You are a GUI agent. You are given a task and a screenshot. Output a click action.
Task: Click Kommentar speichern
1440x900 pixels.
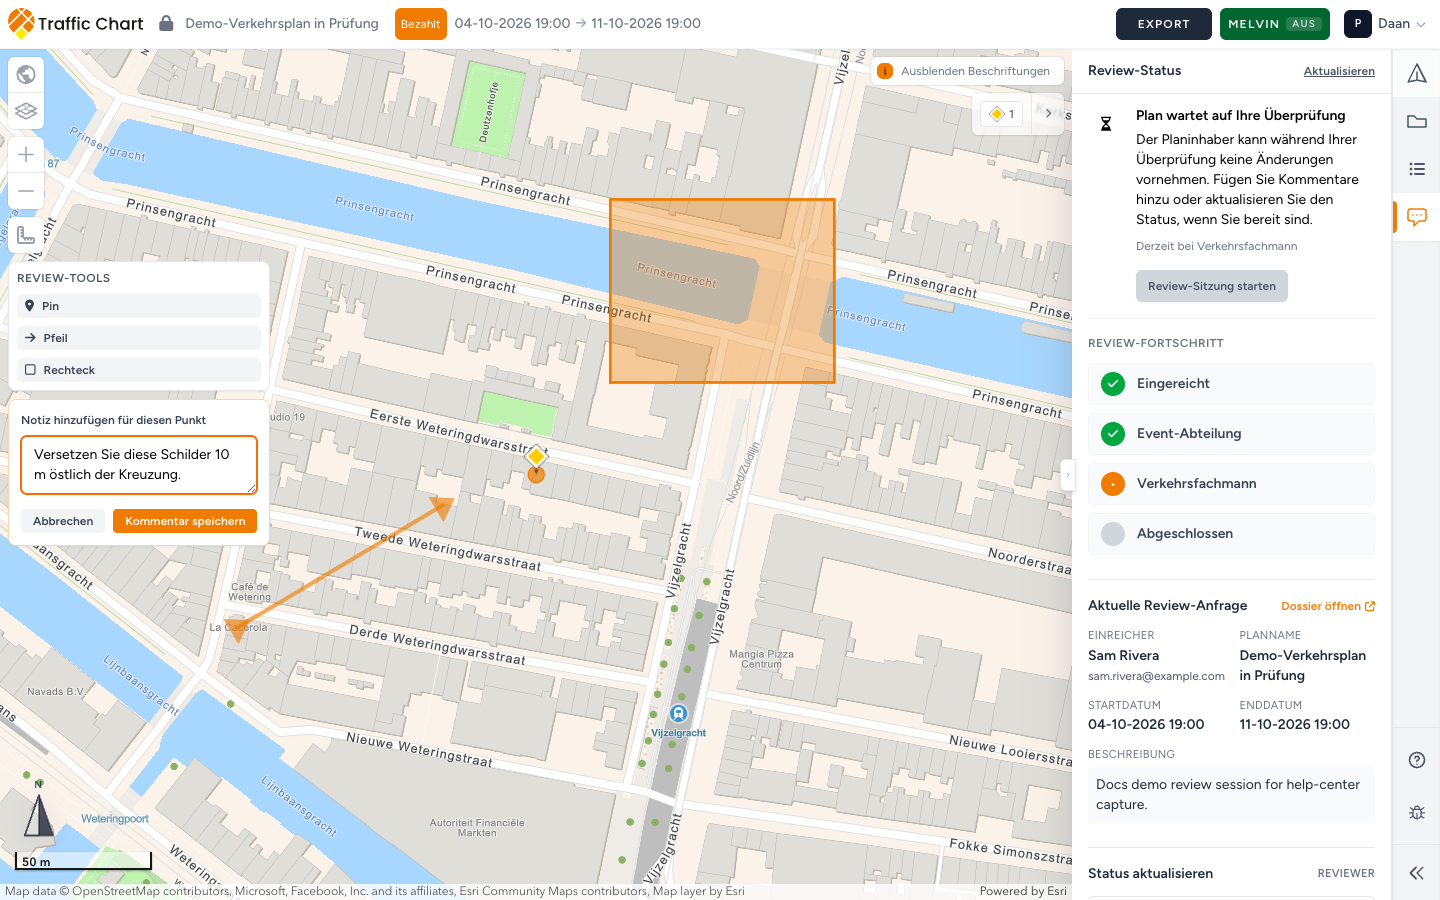click(x=185, y=521)
